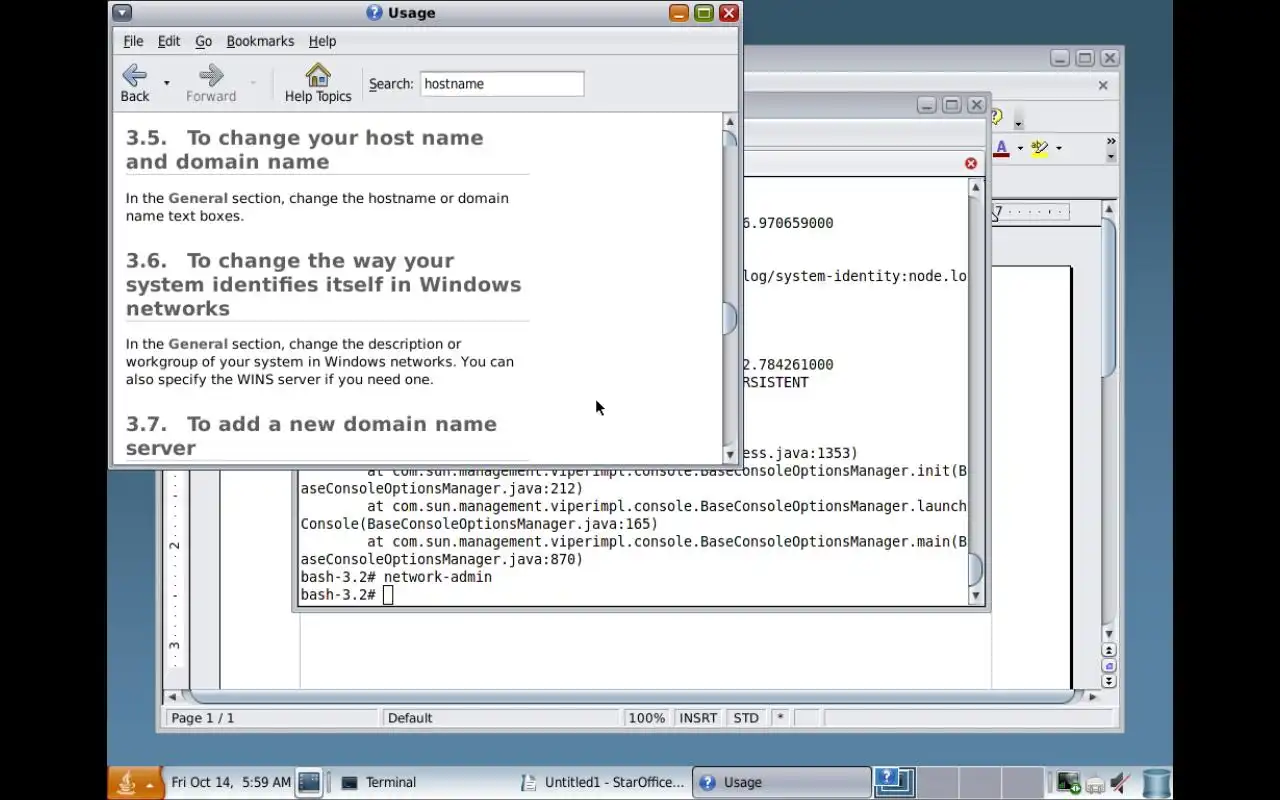Click Usage help scrollbar down arrow

coord(730,454)
